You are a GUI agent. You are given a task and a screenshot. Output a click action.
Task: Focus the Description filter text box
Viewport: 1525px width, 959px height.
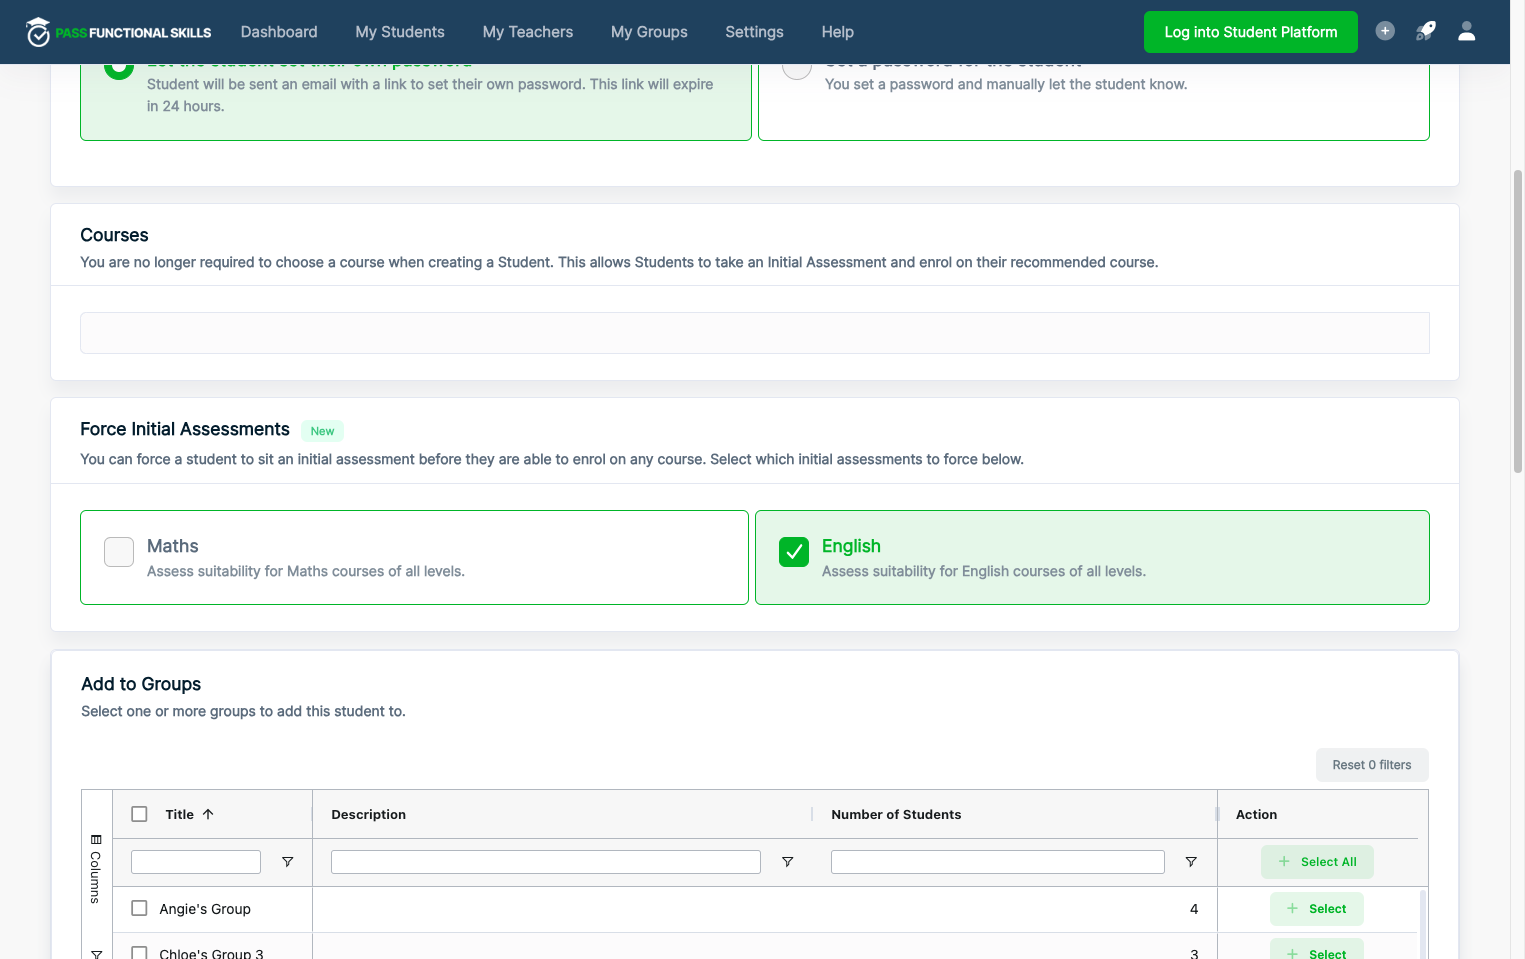(x=546, y=862)
